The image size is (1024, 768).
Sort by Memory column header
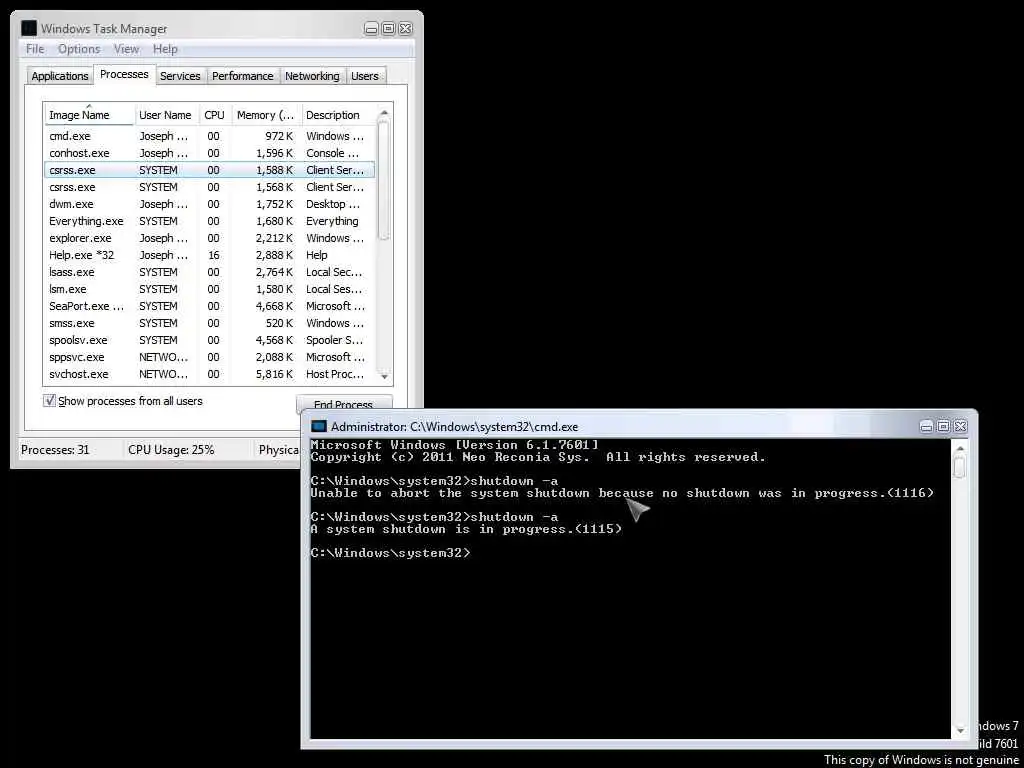[266, 114]
